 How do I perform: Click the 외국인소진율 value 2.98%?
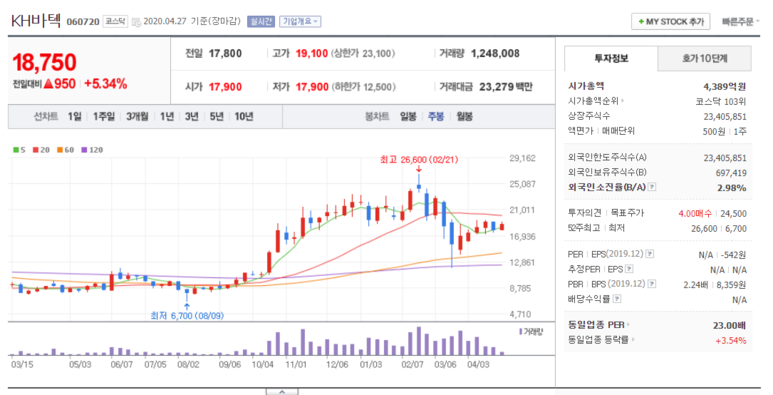(732, 187)
